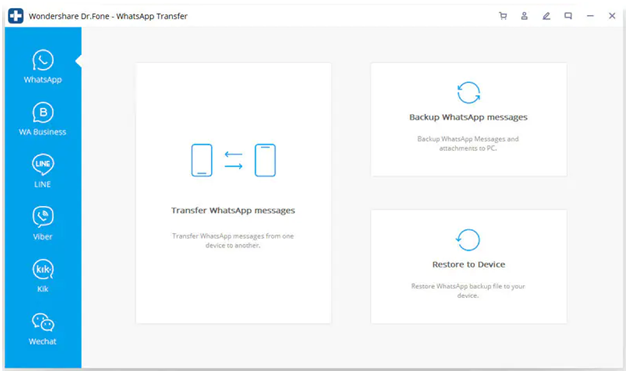Click 'Backup WhatsApp Messages and attachments to PC' text
Viewport: 628px width, 374px height.
tap(468, 143)
